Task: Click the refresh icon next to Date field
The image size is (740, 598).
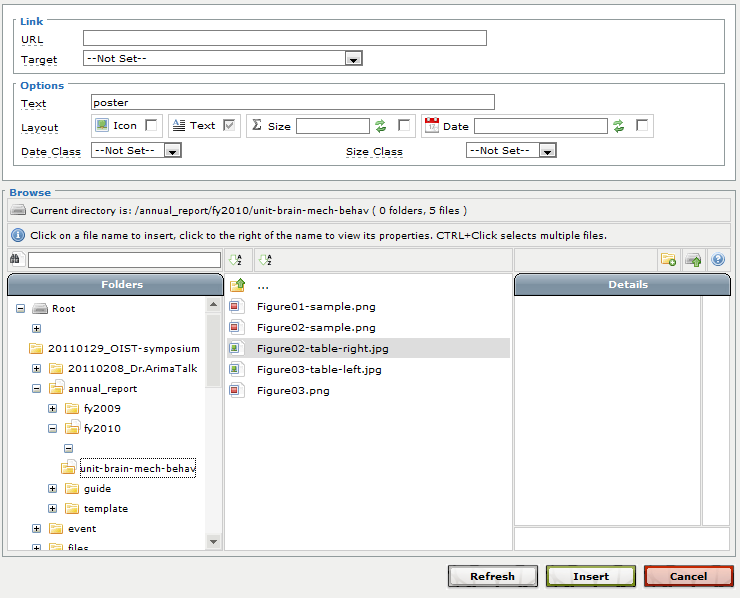Action: [619, 126]
